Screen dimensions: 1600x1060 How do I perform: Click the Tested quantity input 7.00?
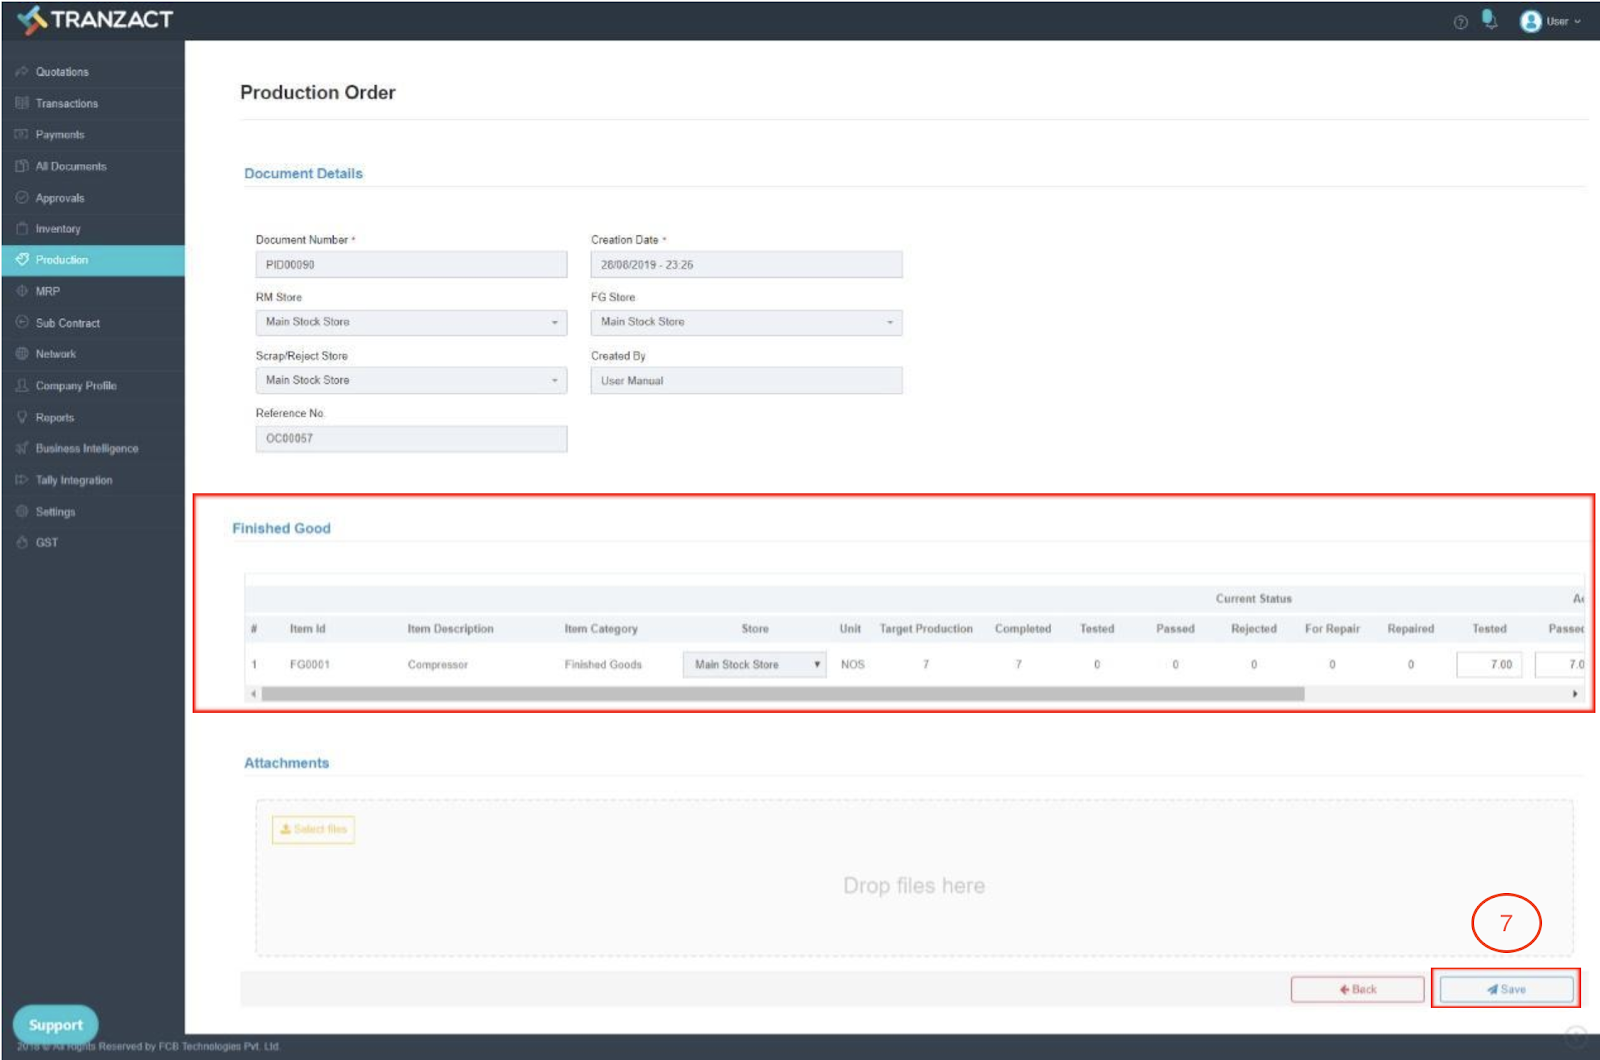1489,664
